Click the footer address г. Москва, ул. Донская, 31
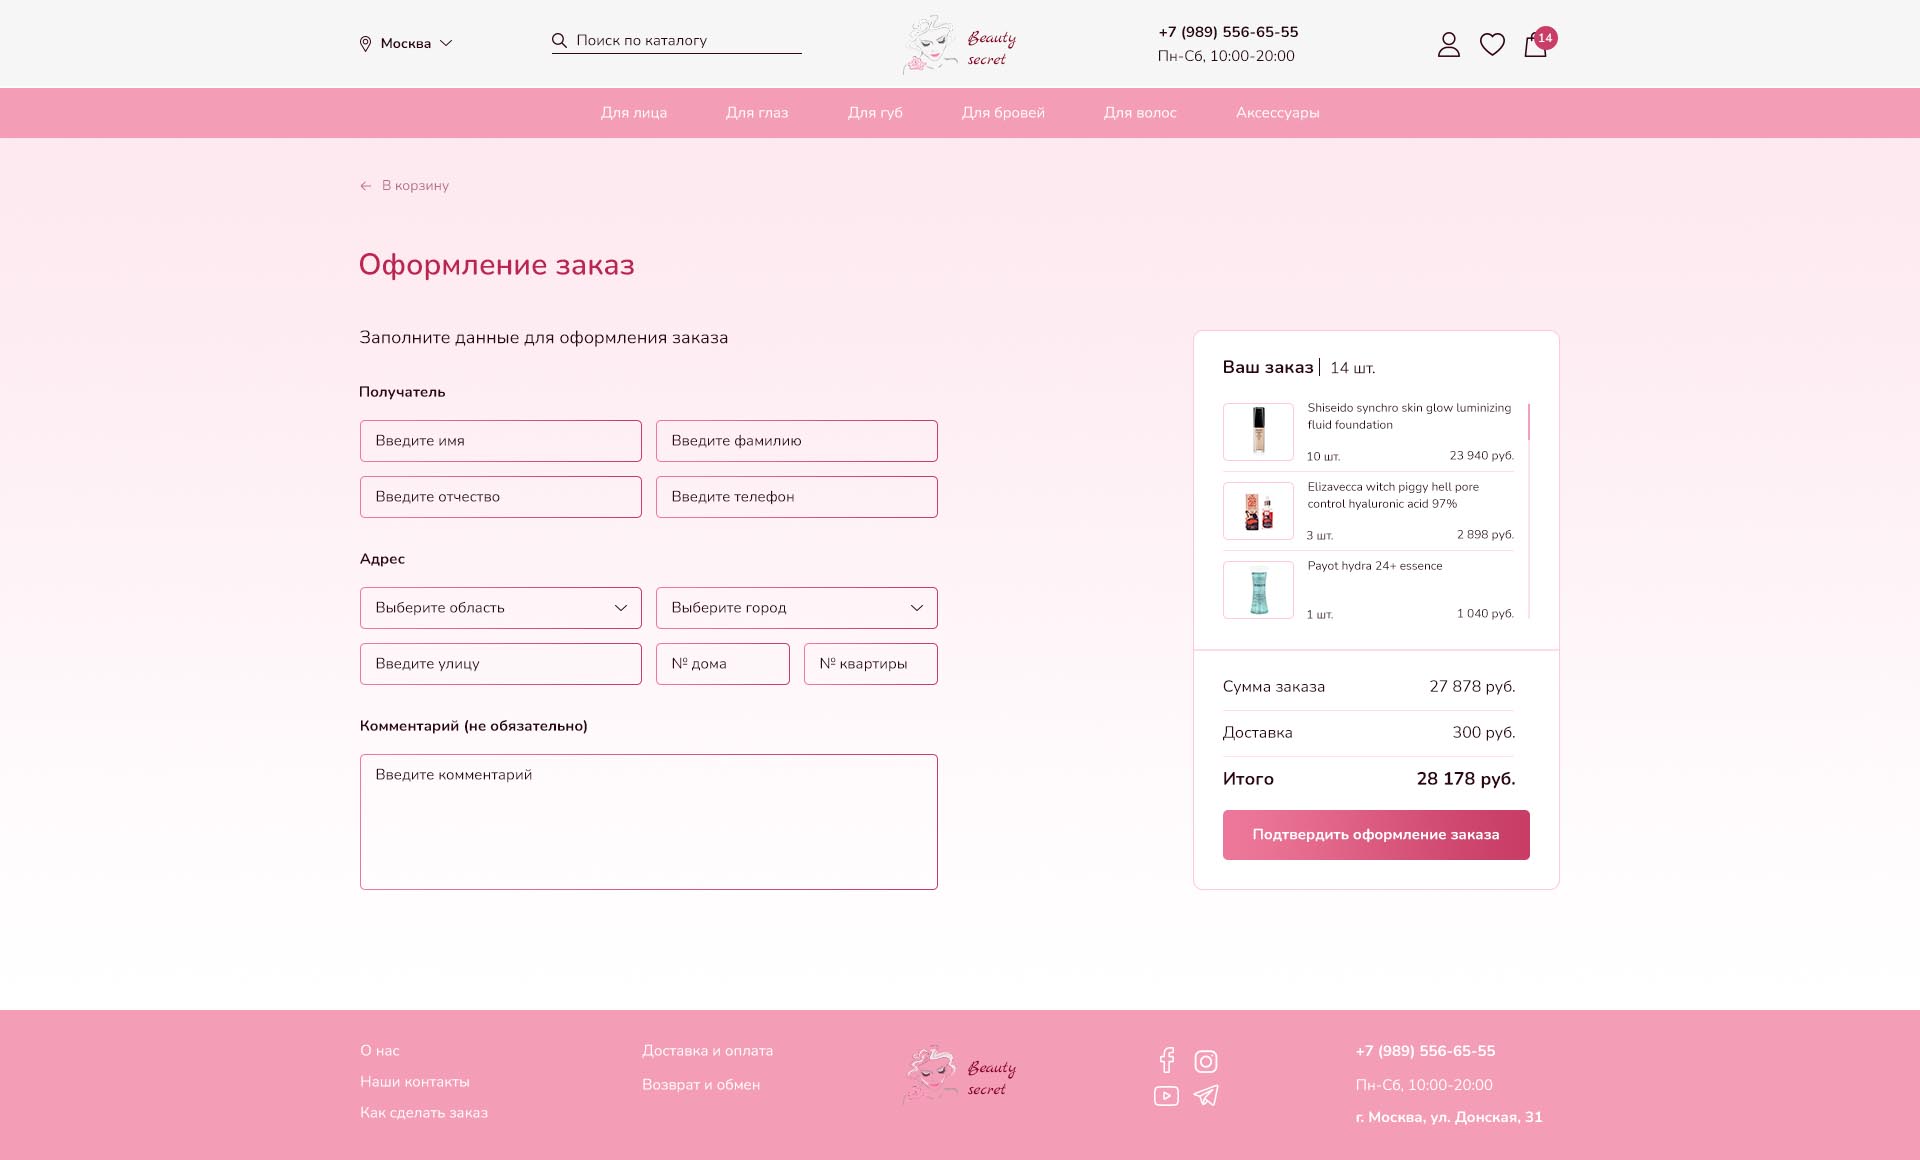This screenshot has height=1160, width=1920. [1449, 1117]
